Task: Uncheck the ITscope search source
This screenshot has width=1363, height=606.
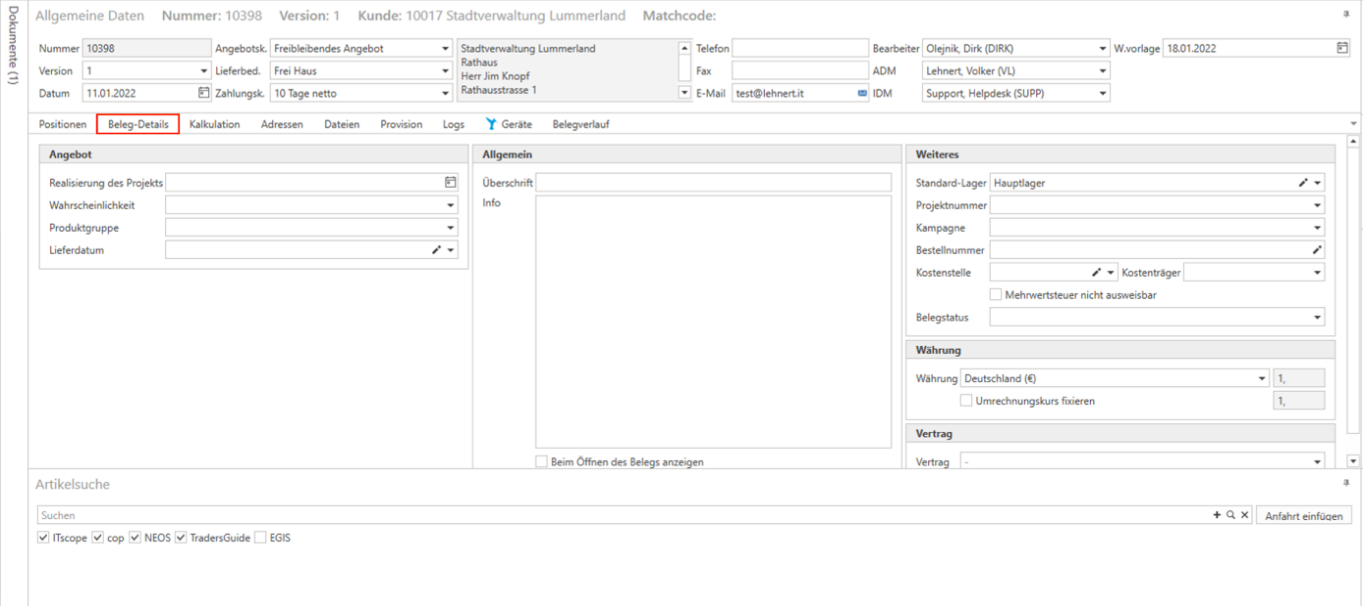Action: [43, 538]
